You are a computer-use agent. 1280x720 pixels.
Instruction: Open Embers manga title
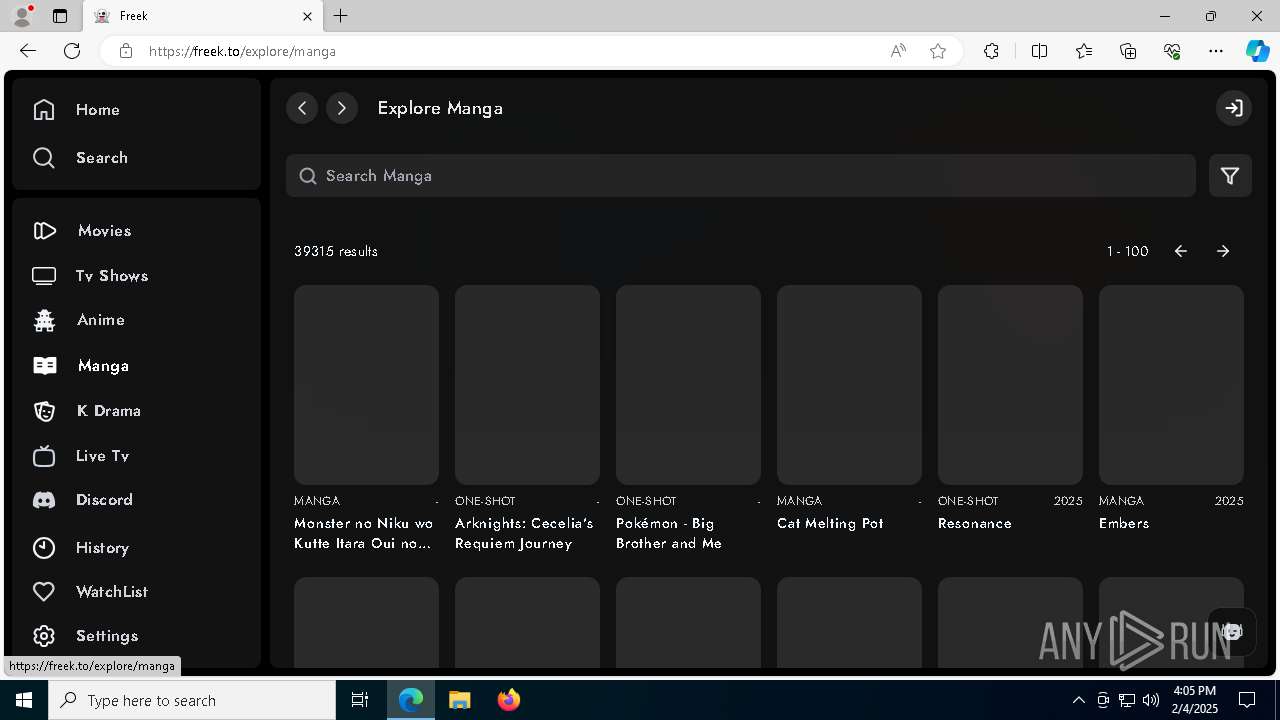coord(1124,523)
